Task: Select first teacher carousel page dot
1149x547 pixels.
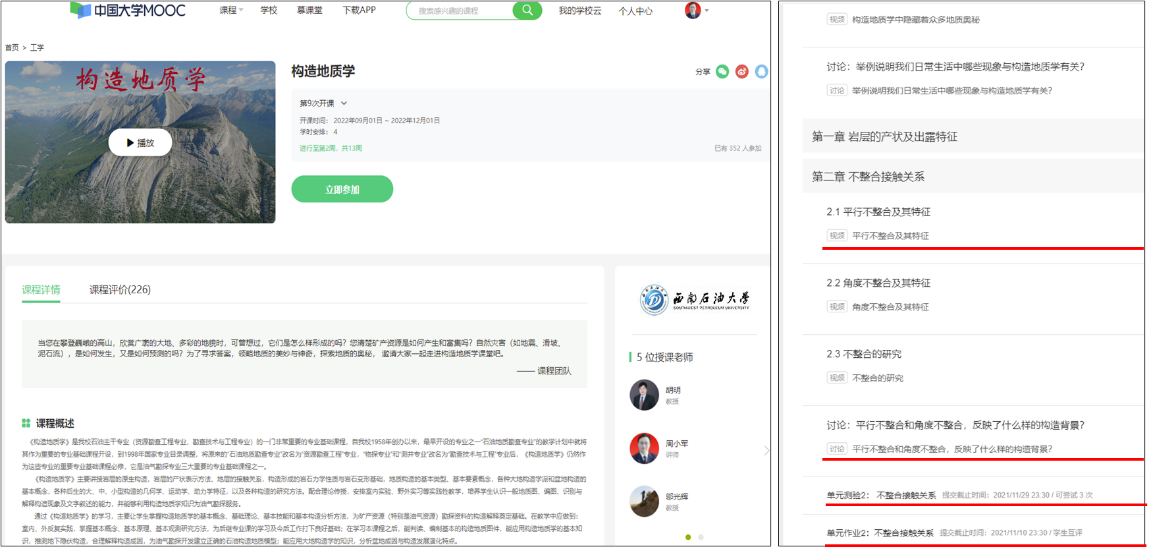Action: tap(687, 537)
